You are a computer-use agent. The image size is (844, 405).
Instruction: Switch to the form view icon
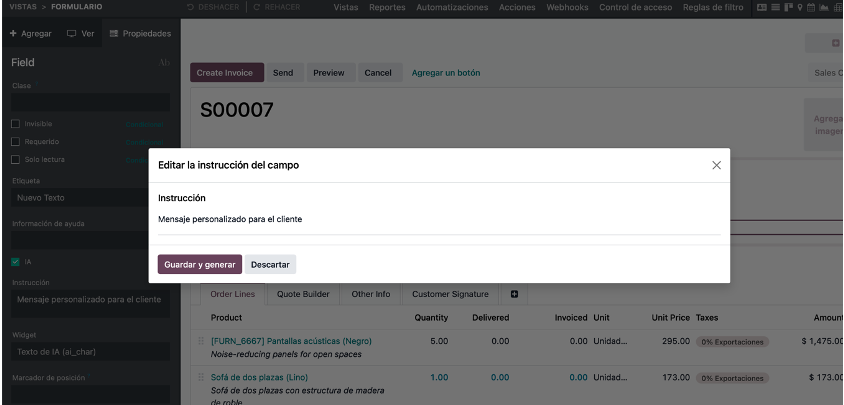[x=762, y=8]
